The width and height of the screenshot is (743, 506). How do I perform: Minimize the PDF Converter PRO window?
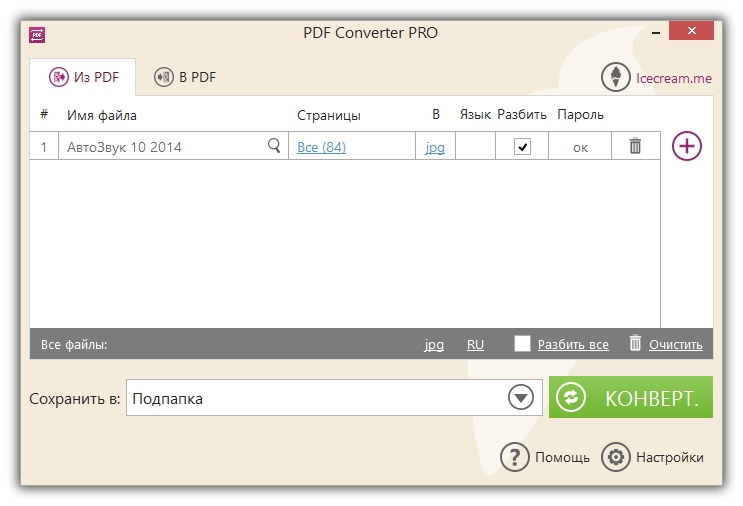click(x=656, y=33)
